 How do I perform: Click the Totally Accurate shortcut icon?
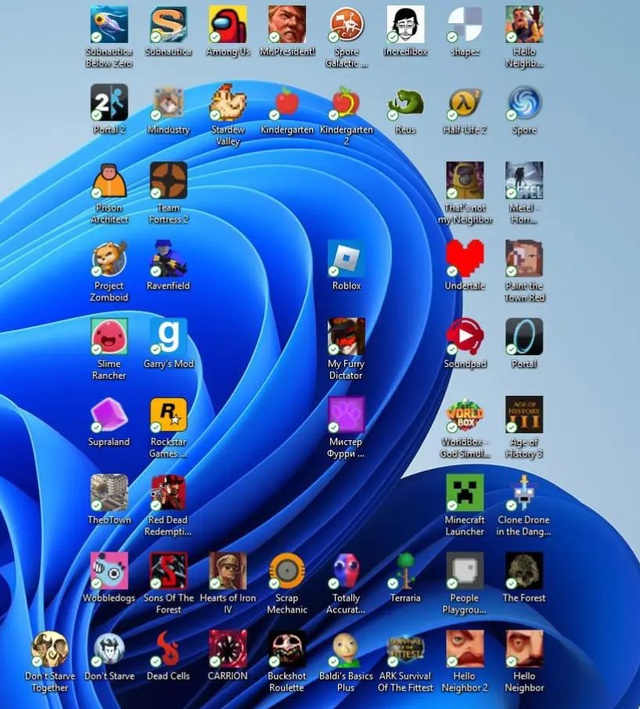[346, 571]
